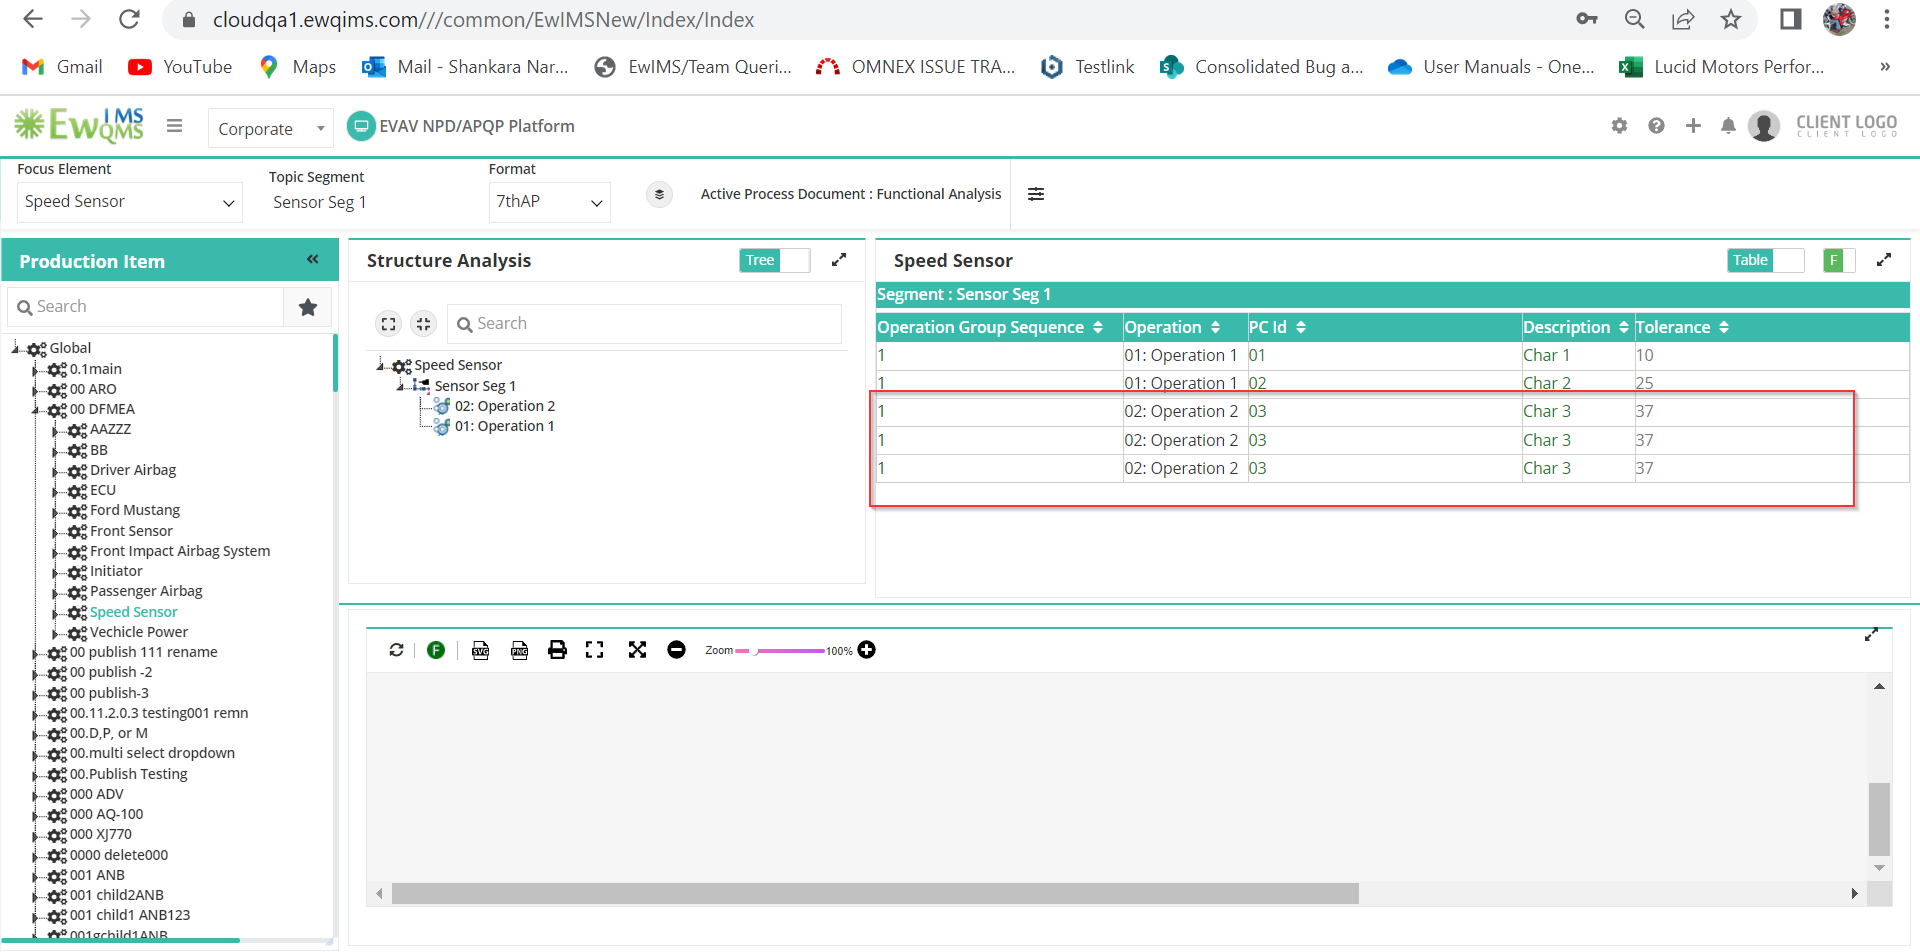
Task: Click the plus icon in app header
Action: point(1693,126)
